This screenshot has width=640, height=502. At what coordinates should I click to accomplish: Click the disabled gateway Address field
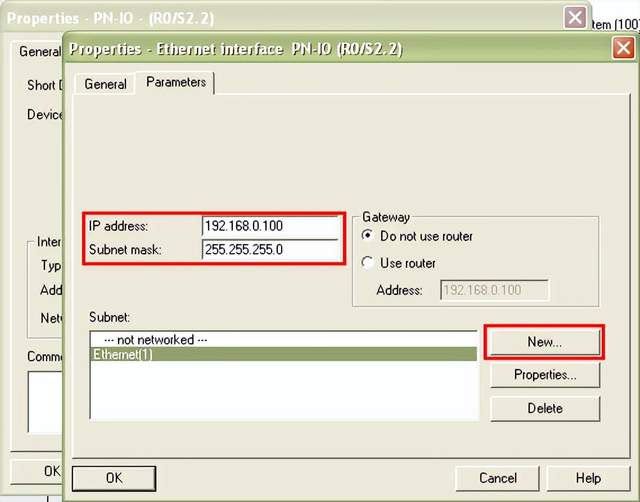494,290
